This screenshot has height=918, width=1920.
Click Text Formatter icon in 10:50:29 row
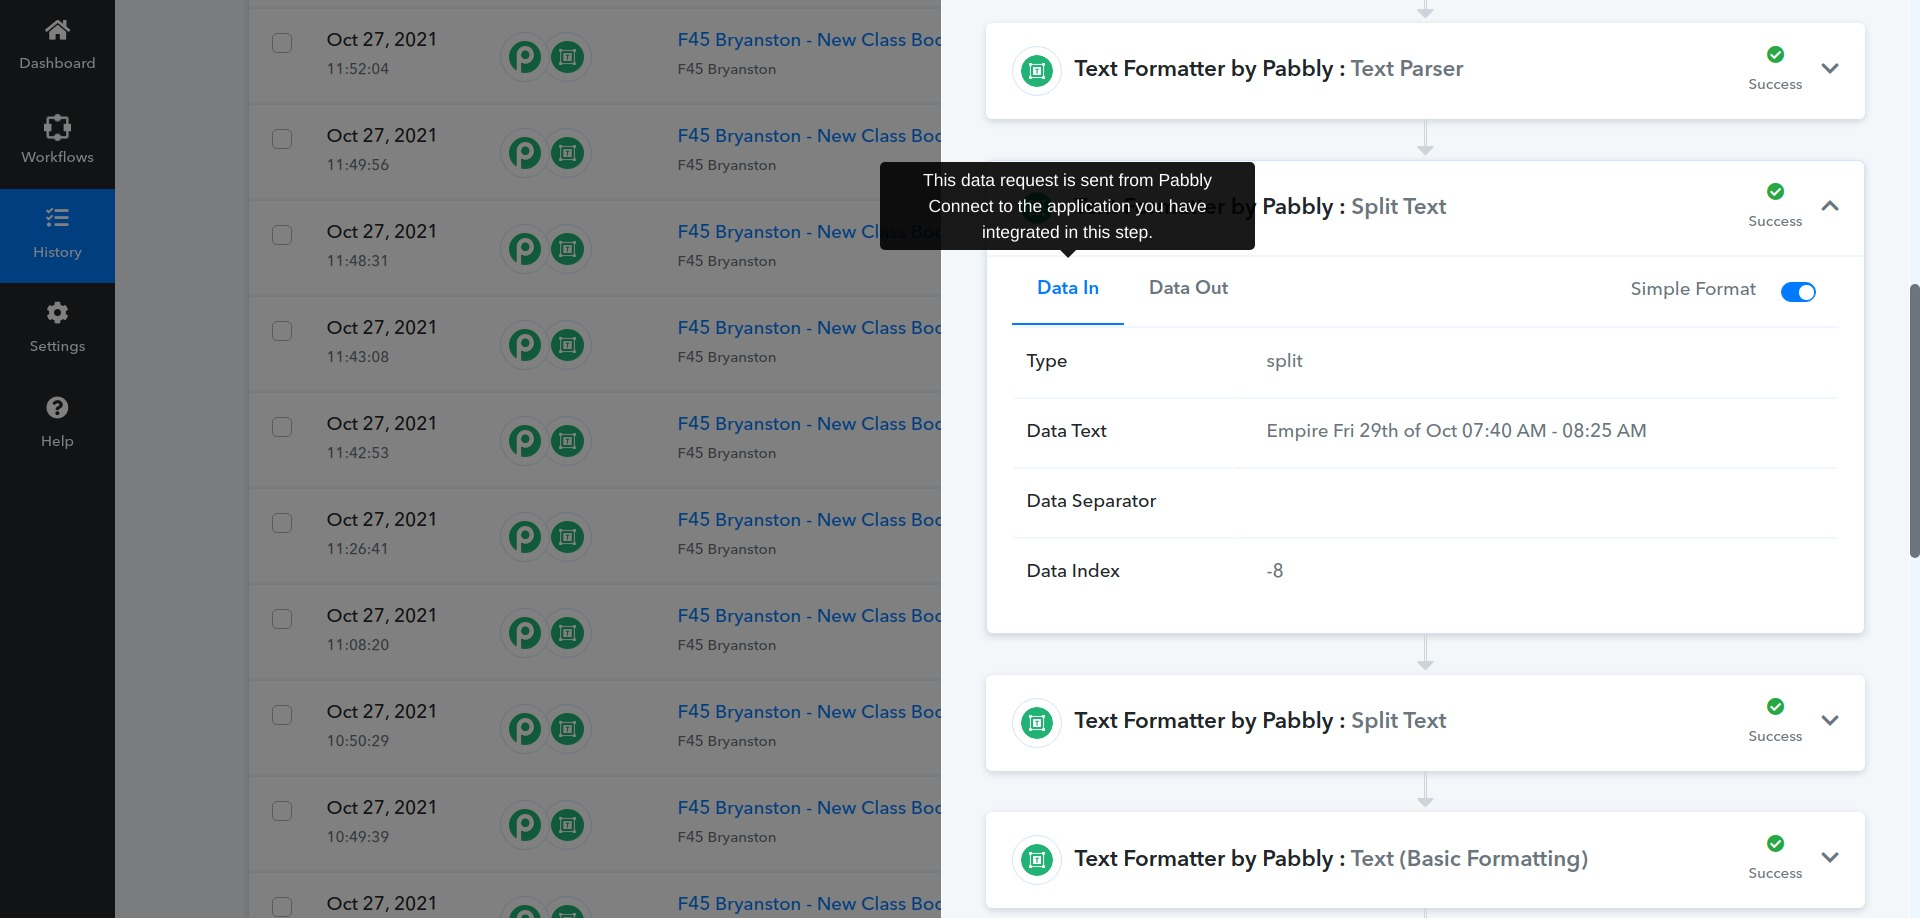(x=567, y=729)
